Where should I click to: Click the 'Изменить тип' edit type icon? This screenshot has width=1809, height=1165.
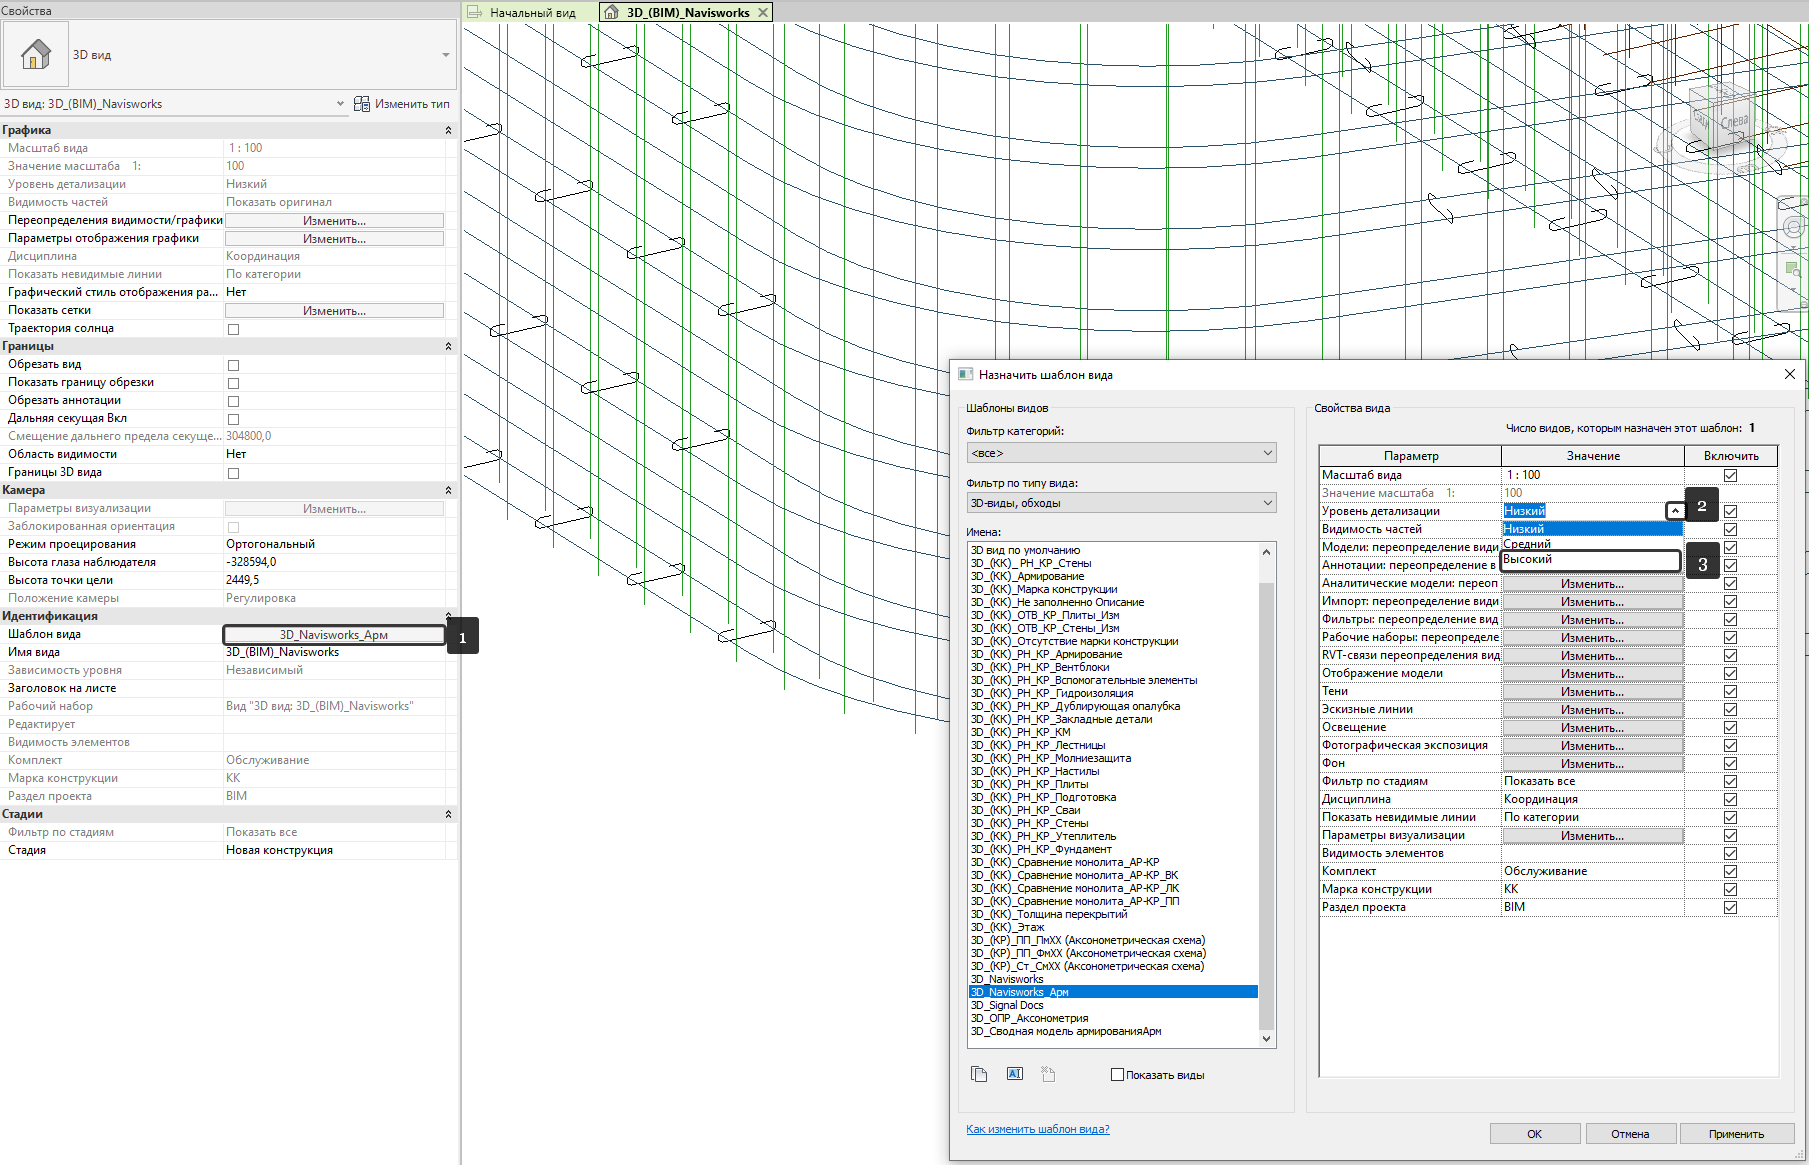coord(362,104)
